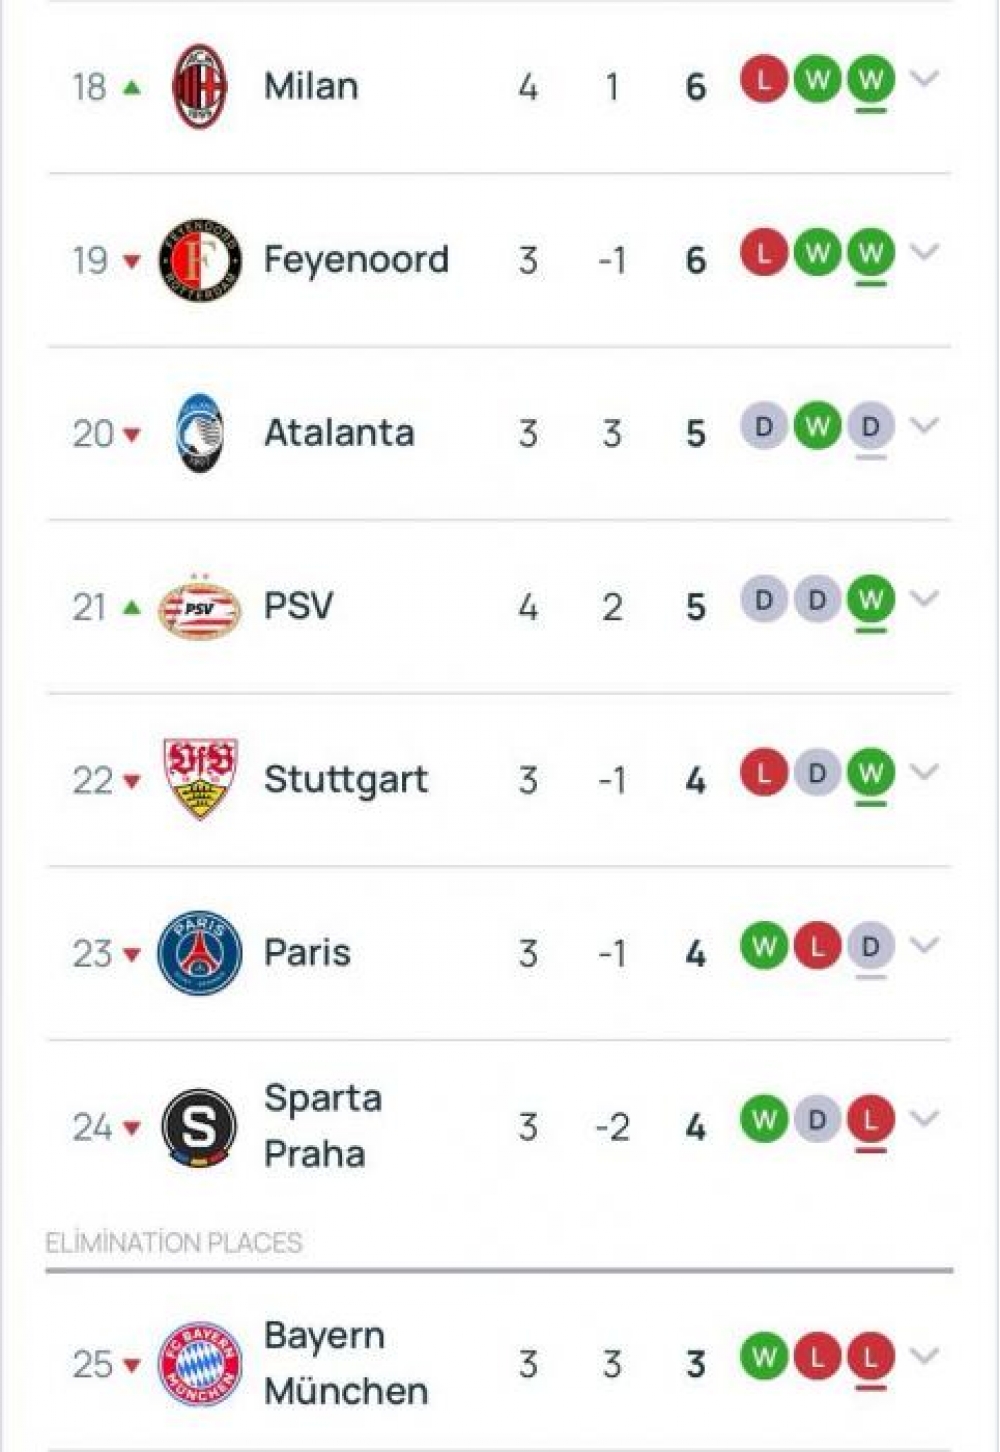Click Paris's latest D form badge
This screenshot has width=1000, height=1452.
870,946
